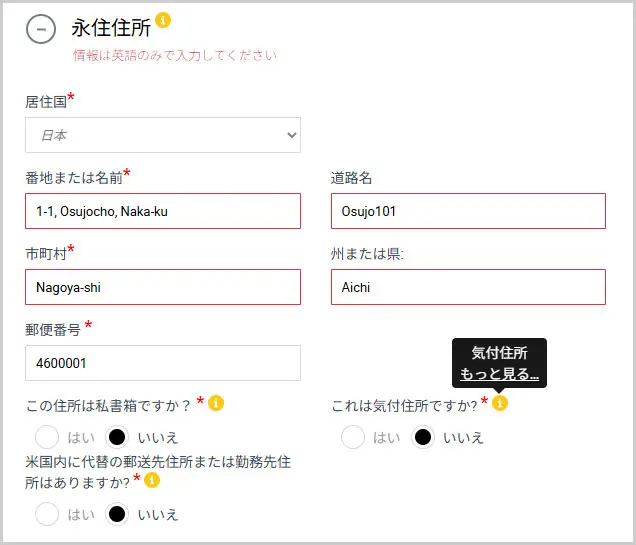Image resolution: width=636 pixels, height=545 pixels.
Task: Collapse the 永住住所 section with the minus icon
Action: click(41, 30)
